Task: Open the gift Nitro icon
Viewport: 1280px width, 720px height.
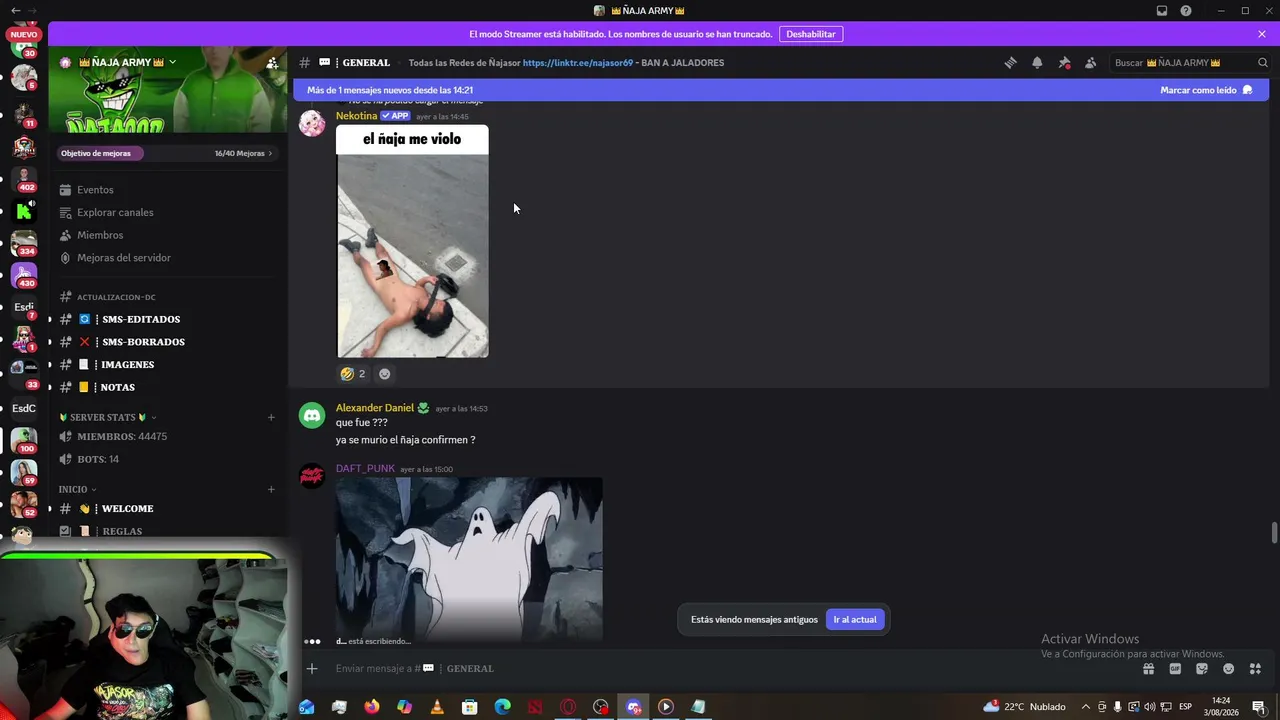Action: 1149,669
